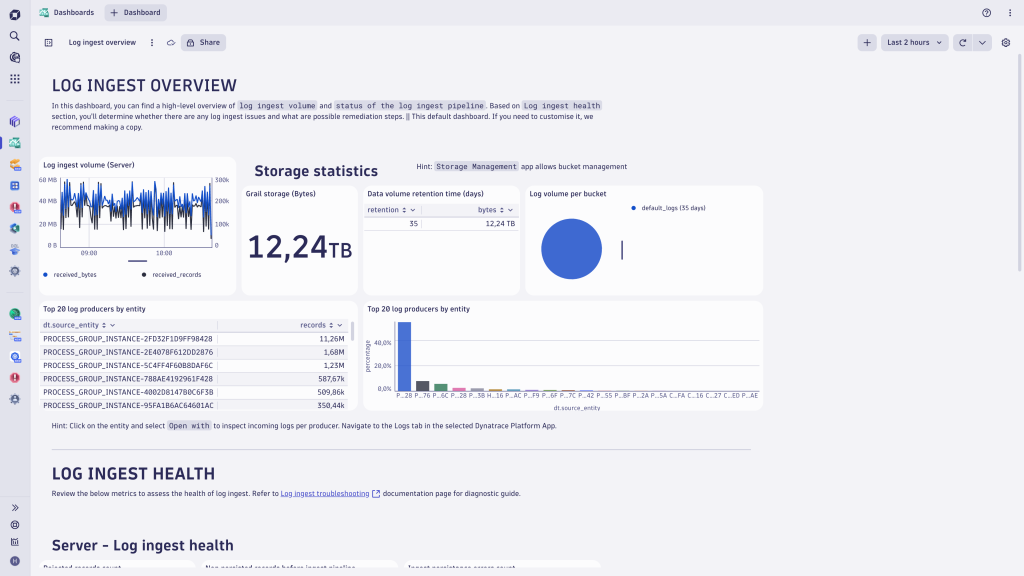Open the help question mark icon

pos(986,12)
